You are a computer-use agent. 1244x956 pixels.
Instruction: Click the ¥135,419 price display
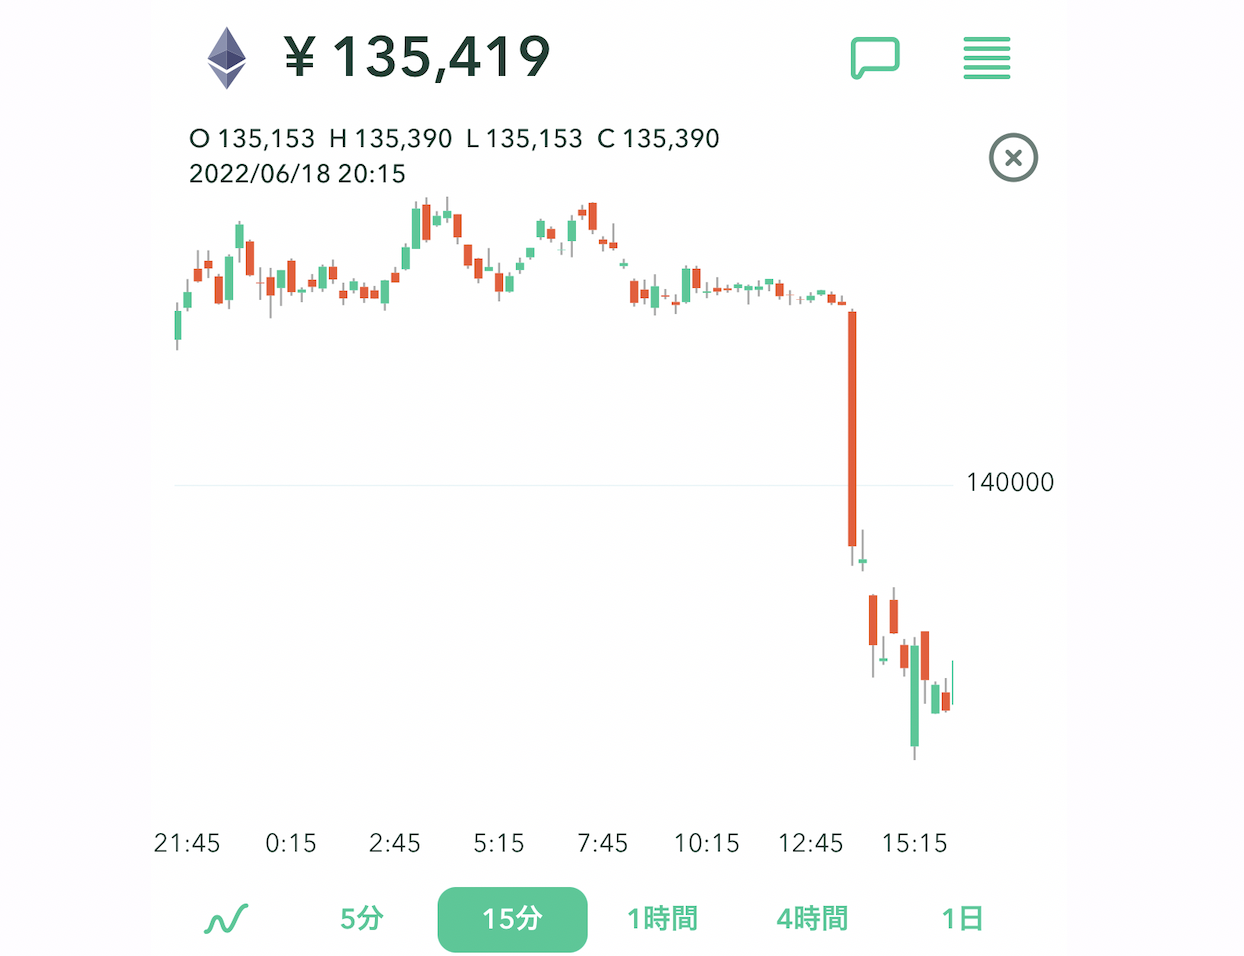(417, 57)
